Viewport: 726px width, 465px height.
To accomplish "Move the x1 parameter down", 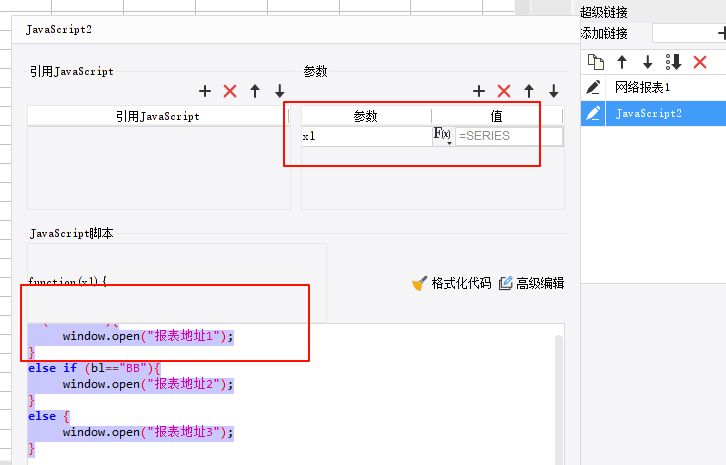I will (554, 91).
